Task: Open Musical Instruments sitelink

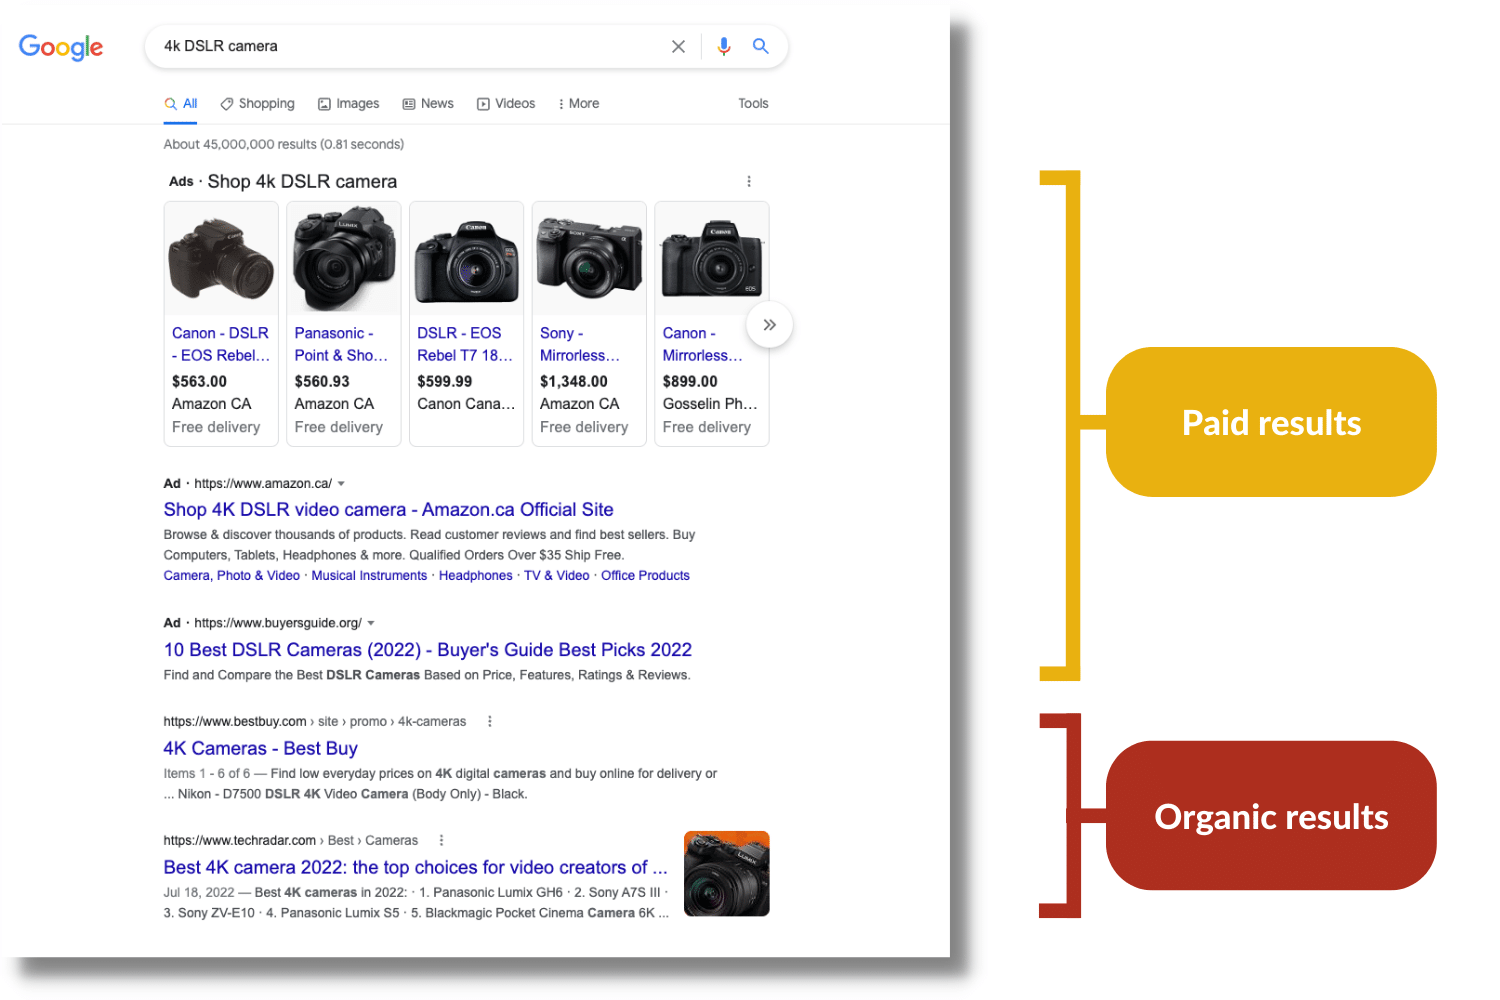Action: (369, 576)
